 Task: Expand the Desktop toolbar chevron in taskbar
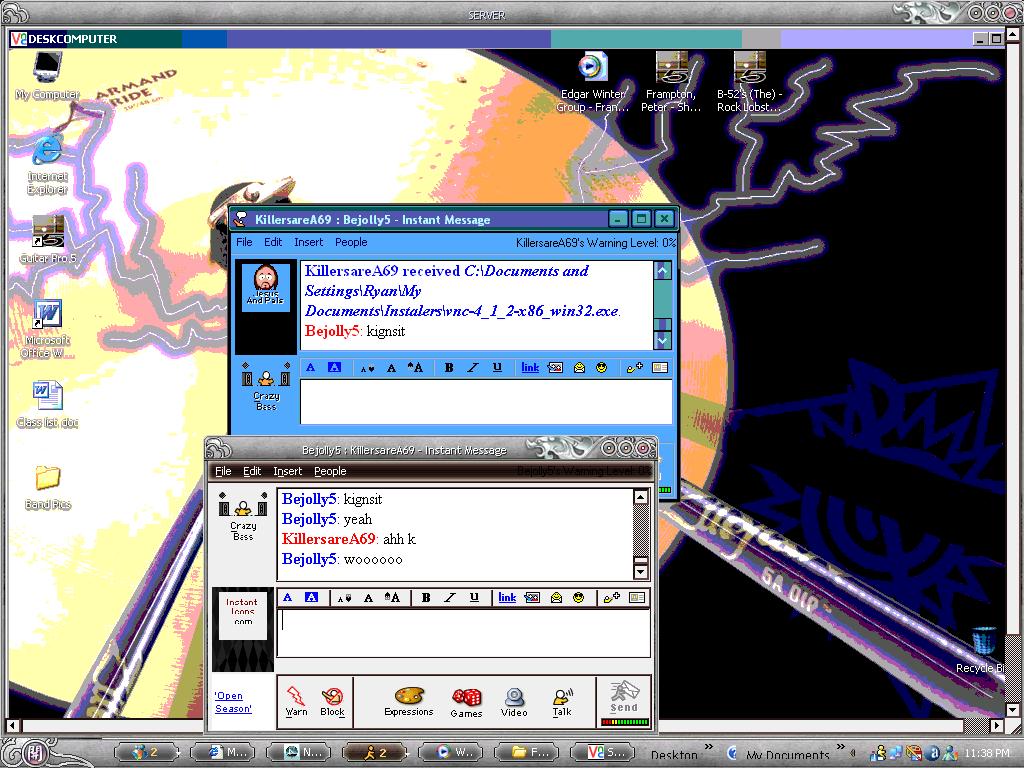coord(709,746)
